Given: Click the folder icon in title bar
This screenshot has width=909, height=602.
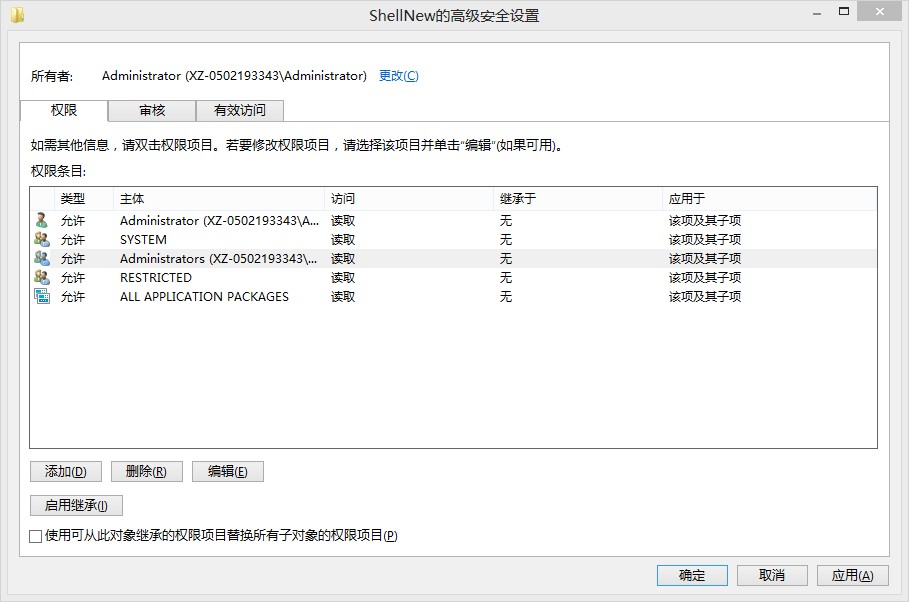Looking at the screenshot, I should (17, 15).
